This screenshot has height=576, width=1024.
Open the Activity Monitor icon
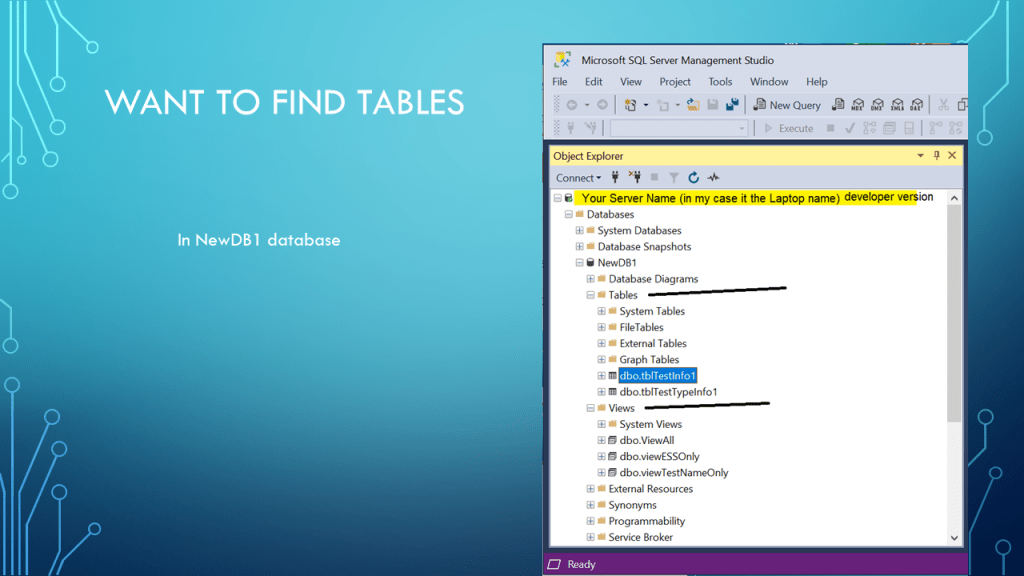(713, 178)
